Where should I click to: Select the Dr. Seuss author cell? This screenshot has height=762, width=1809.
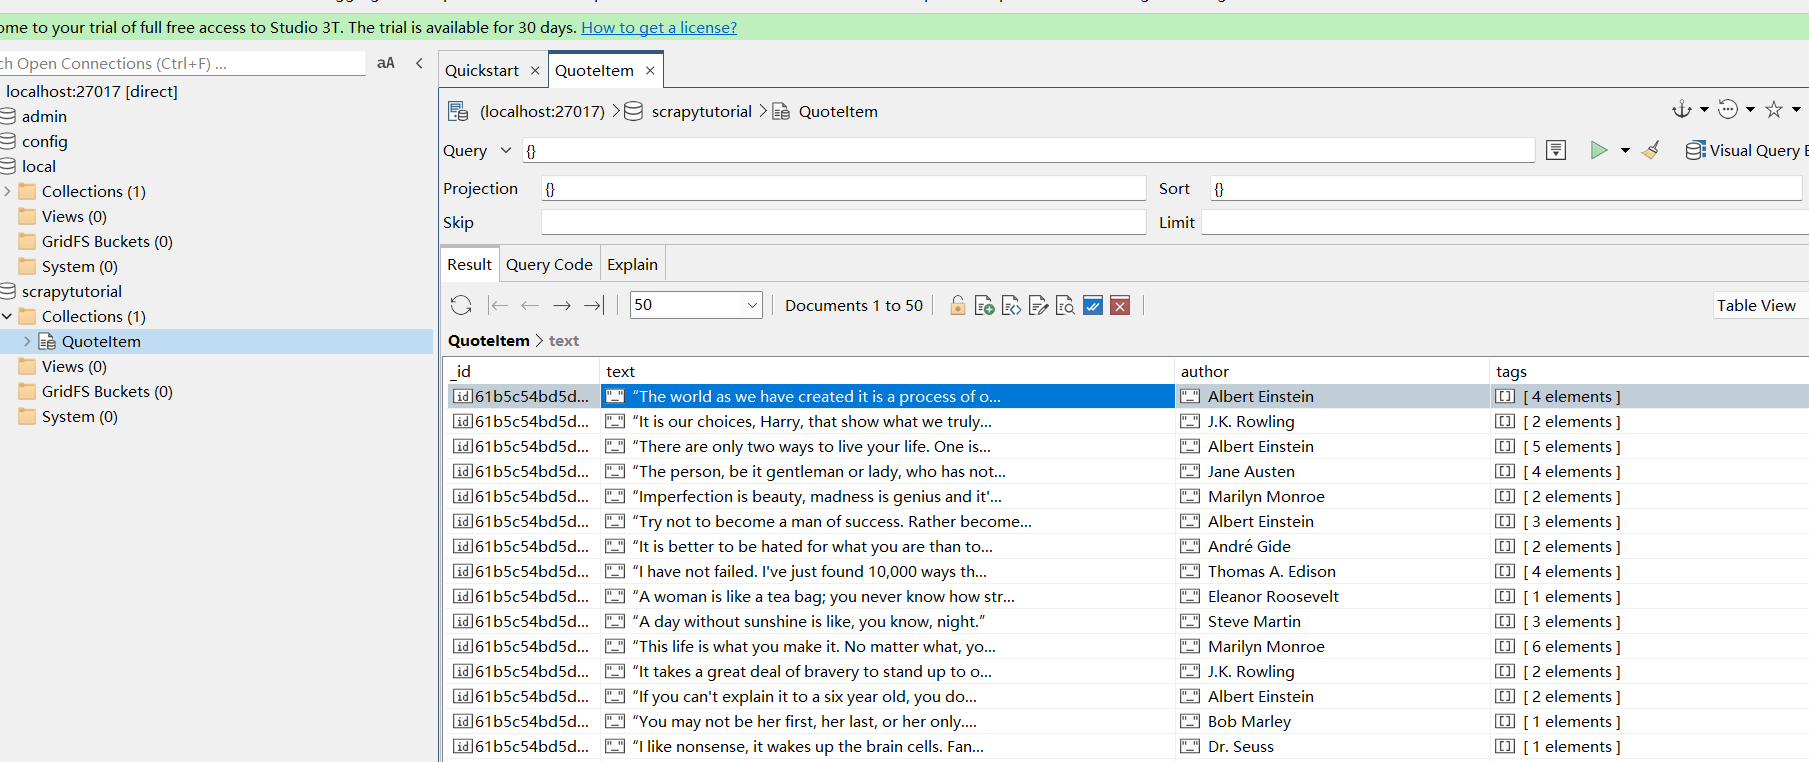pos(1332,746)
